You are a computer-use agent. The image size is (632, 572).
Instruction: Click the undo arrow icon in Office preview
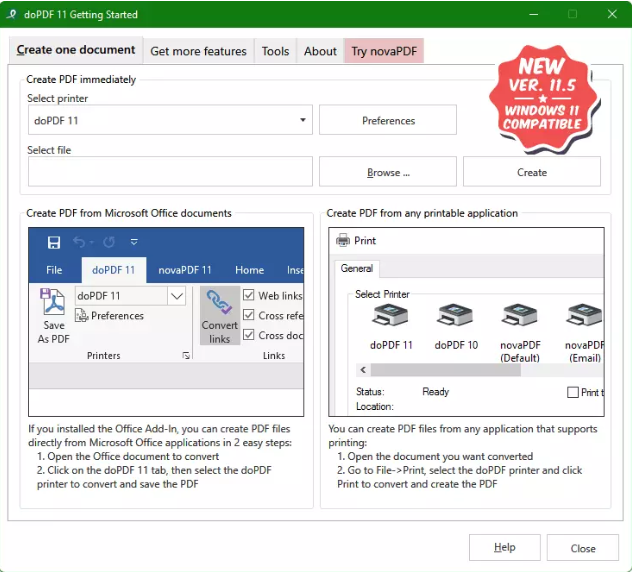pos(79,242)
